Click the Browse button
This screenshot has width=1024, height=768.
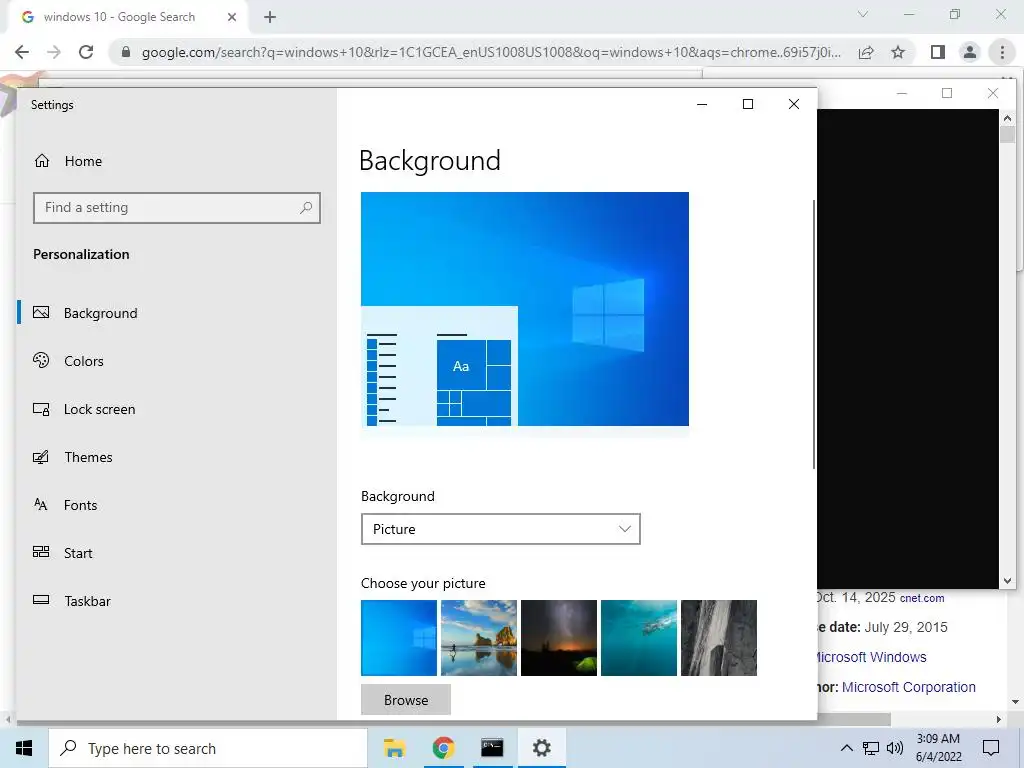[406, 700]
